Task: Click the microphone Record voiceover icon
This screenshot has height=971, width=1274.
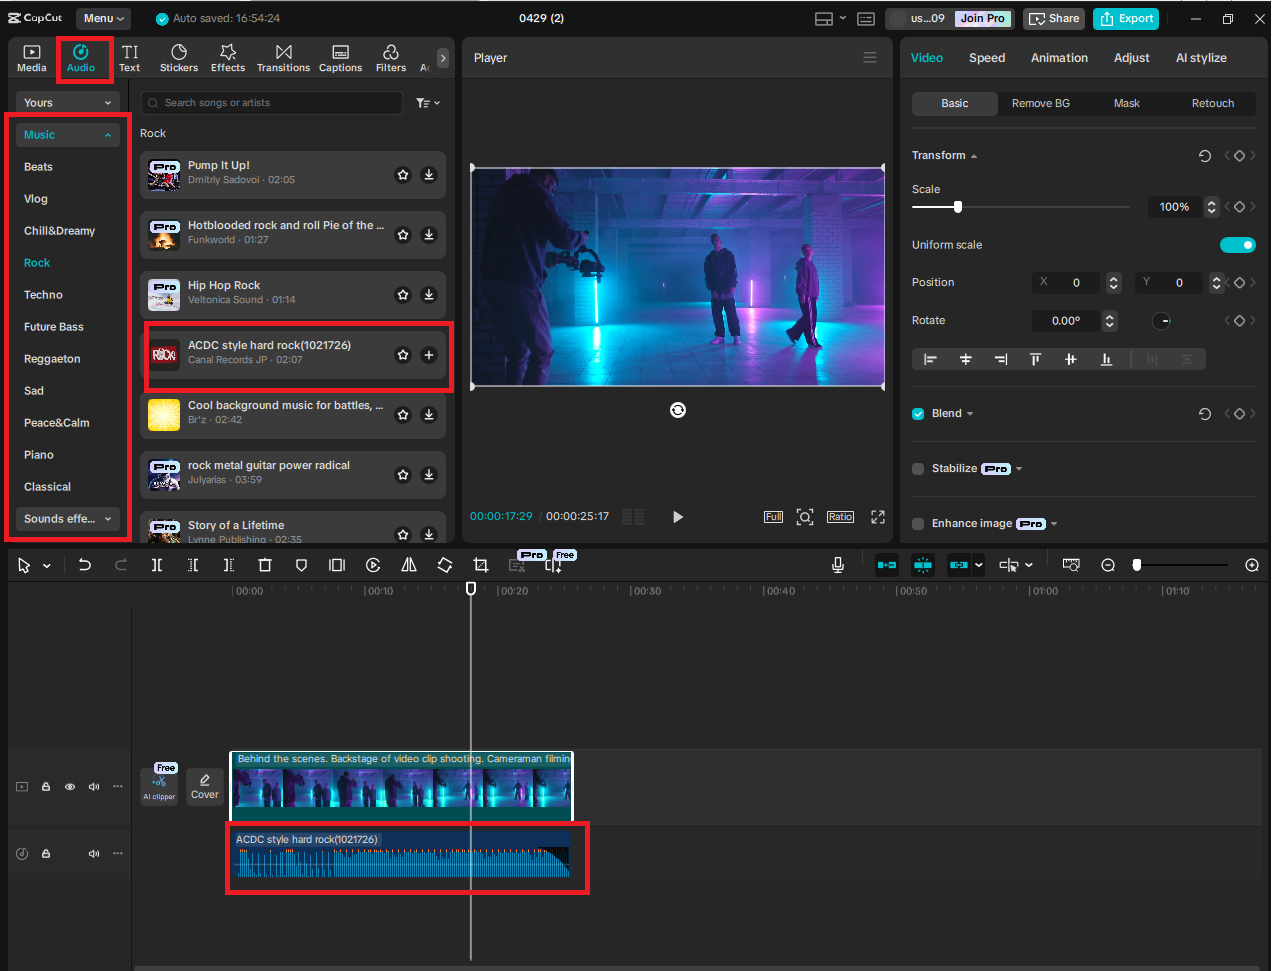Action: pyautogui.click(x=838, y=565)
